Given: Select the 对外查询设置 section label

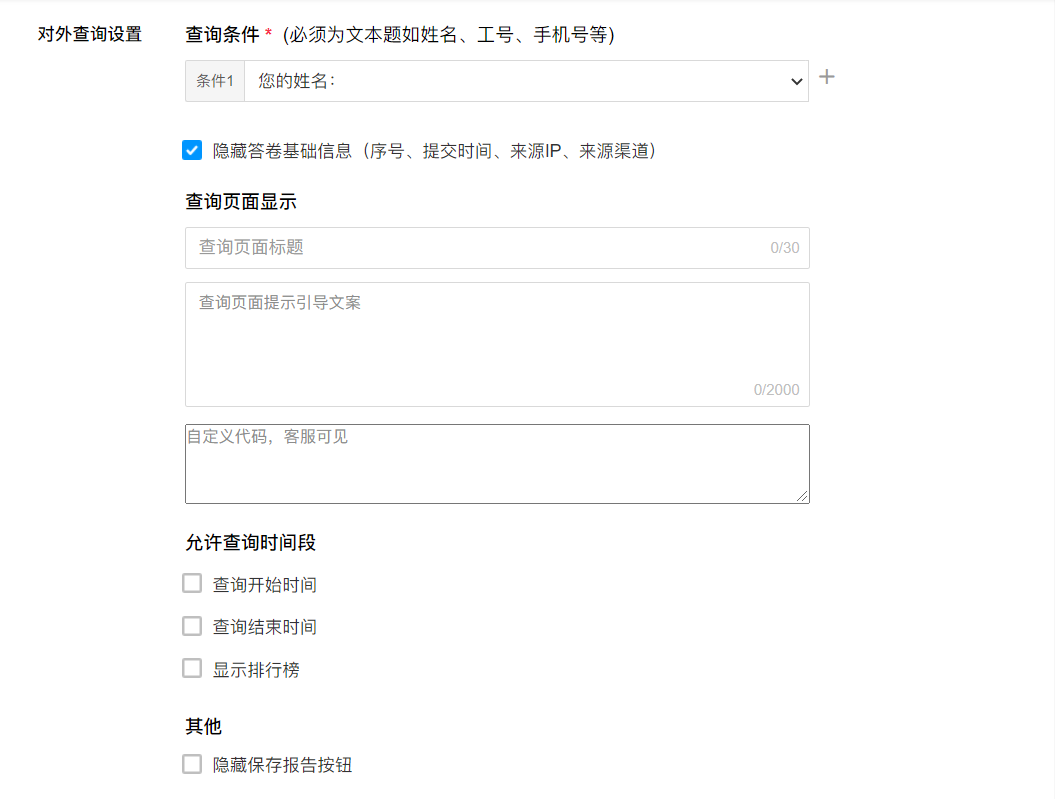Looking at the screenshot, I should tap(89, 34).
